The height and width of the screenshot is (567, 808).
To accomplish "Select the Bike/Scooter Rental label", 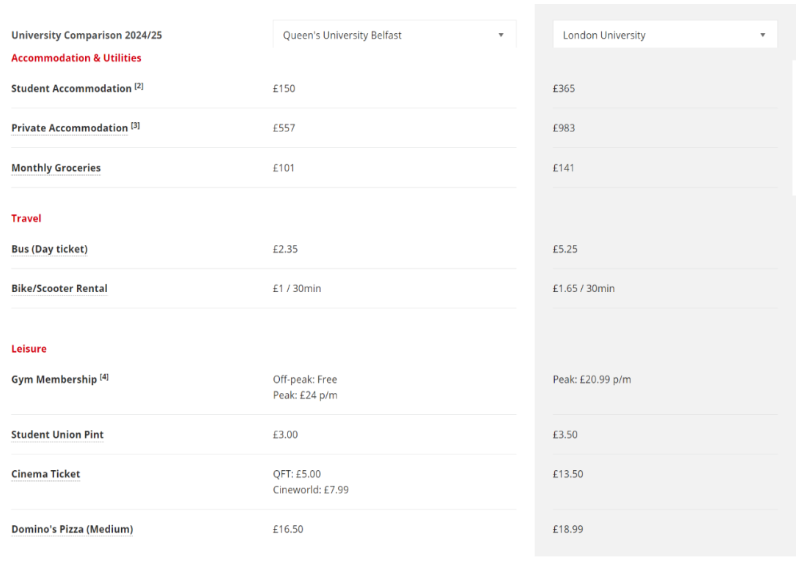I will click(59, 289).
